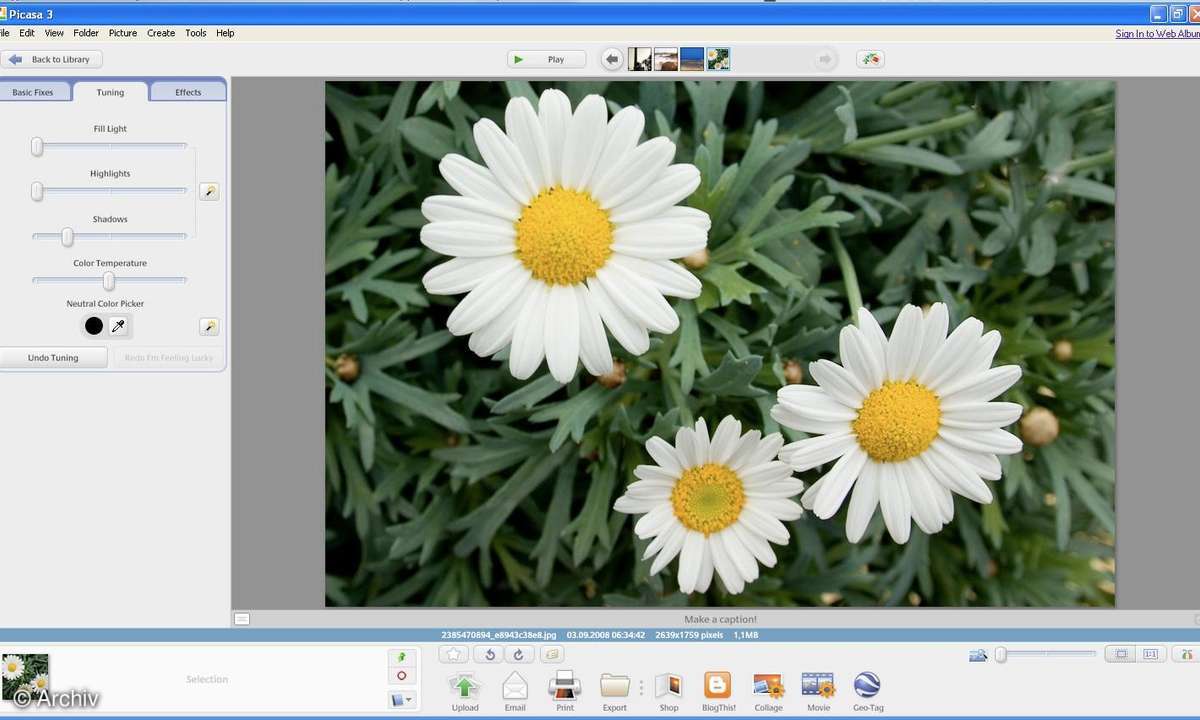1200x720 pixels.
Task: Open the Shop option
Action: point(669,691)
